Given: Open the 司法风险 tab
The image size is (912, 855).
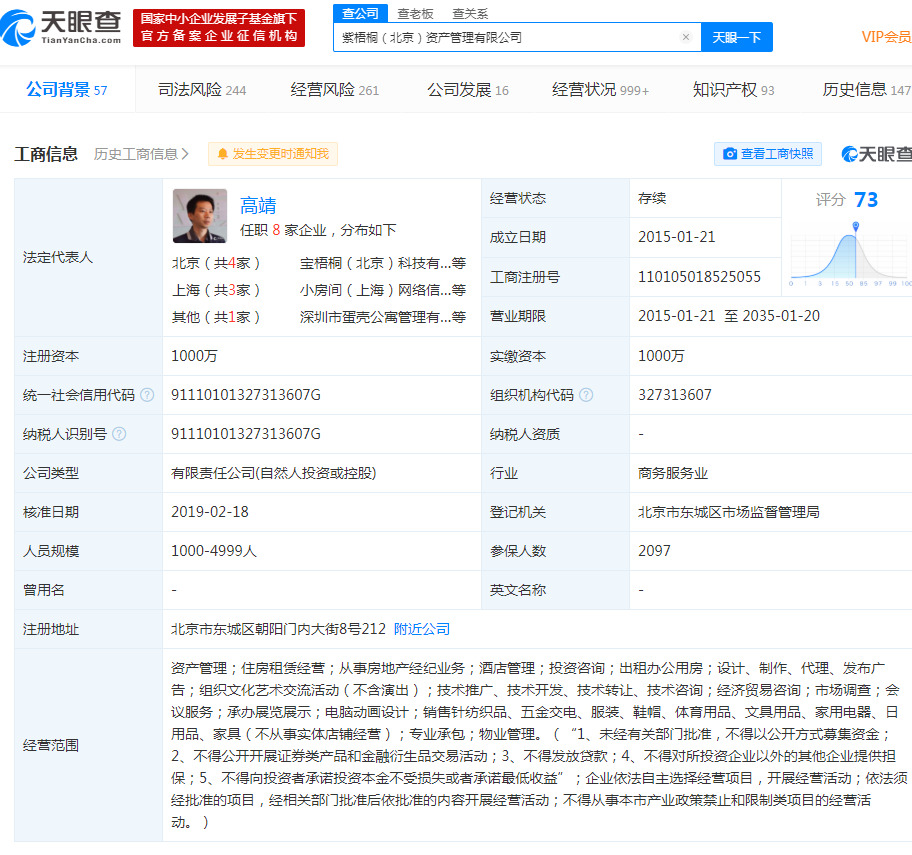Looking at the screenshot, I should point(202,90).
